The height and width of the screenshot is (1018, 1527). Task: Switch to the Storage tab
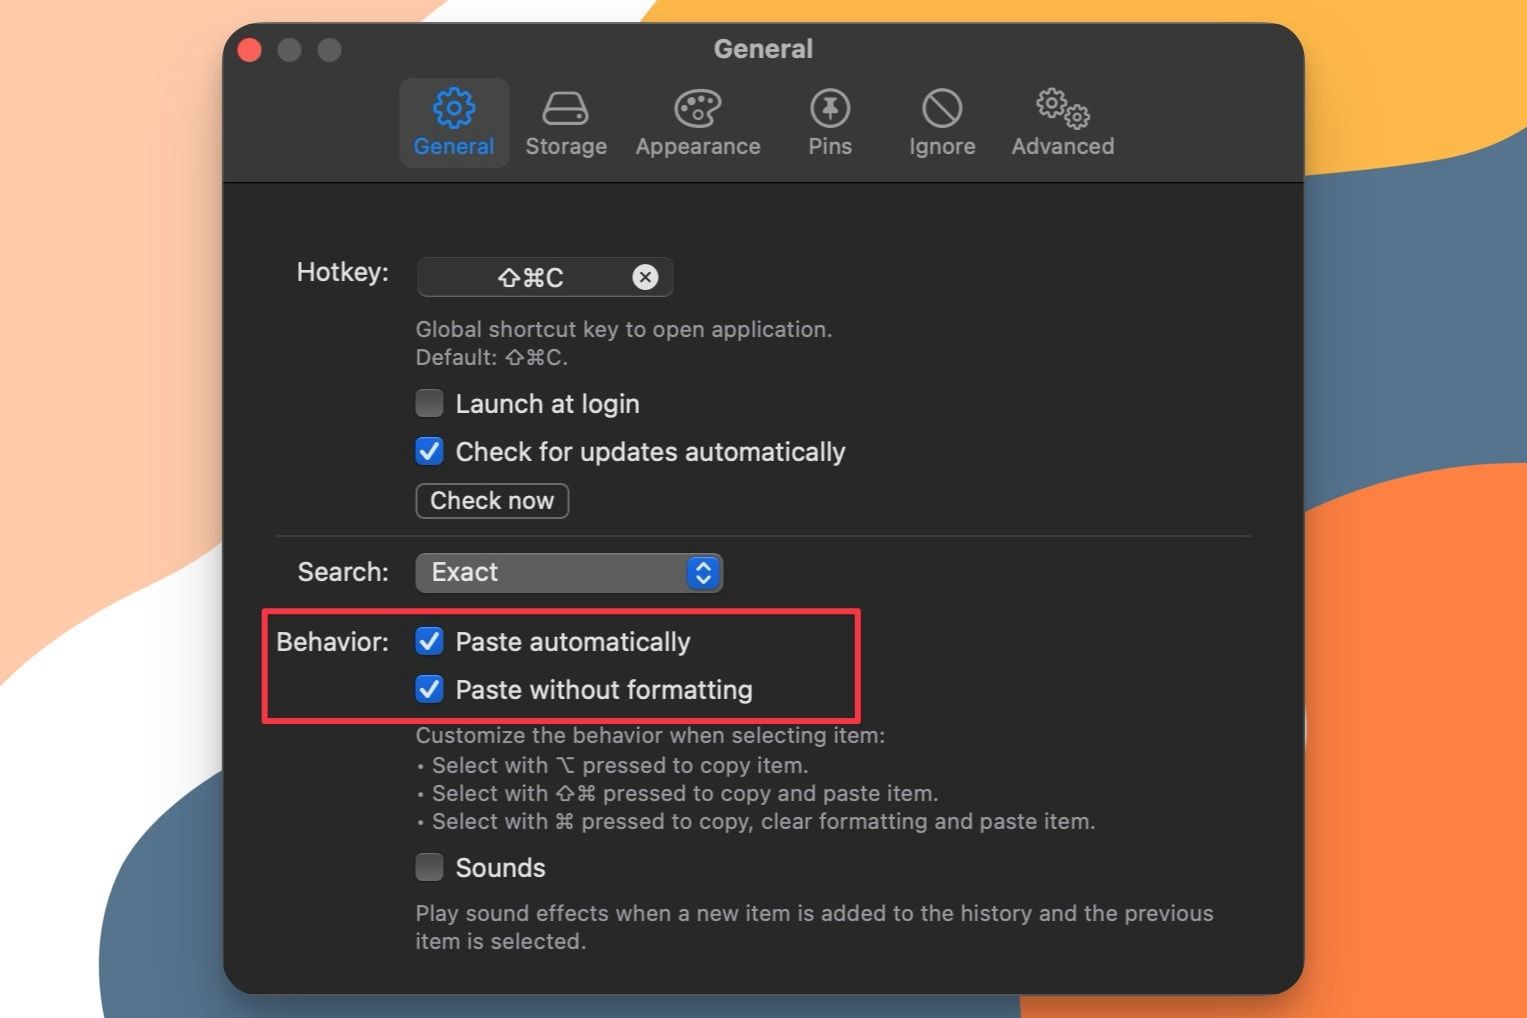pos(565,123)
